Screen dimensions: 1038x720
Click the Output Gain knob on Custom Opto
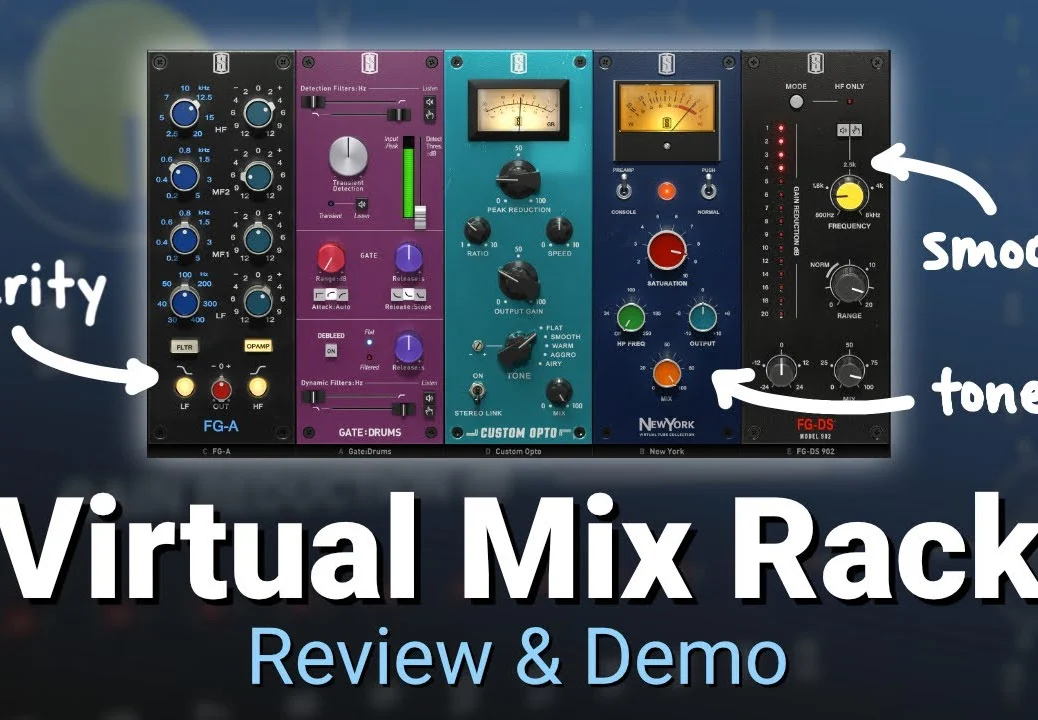[518, 279]
